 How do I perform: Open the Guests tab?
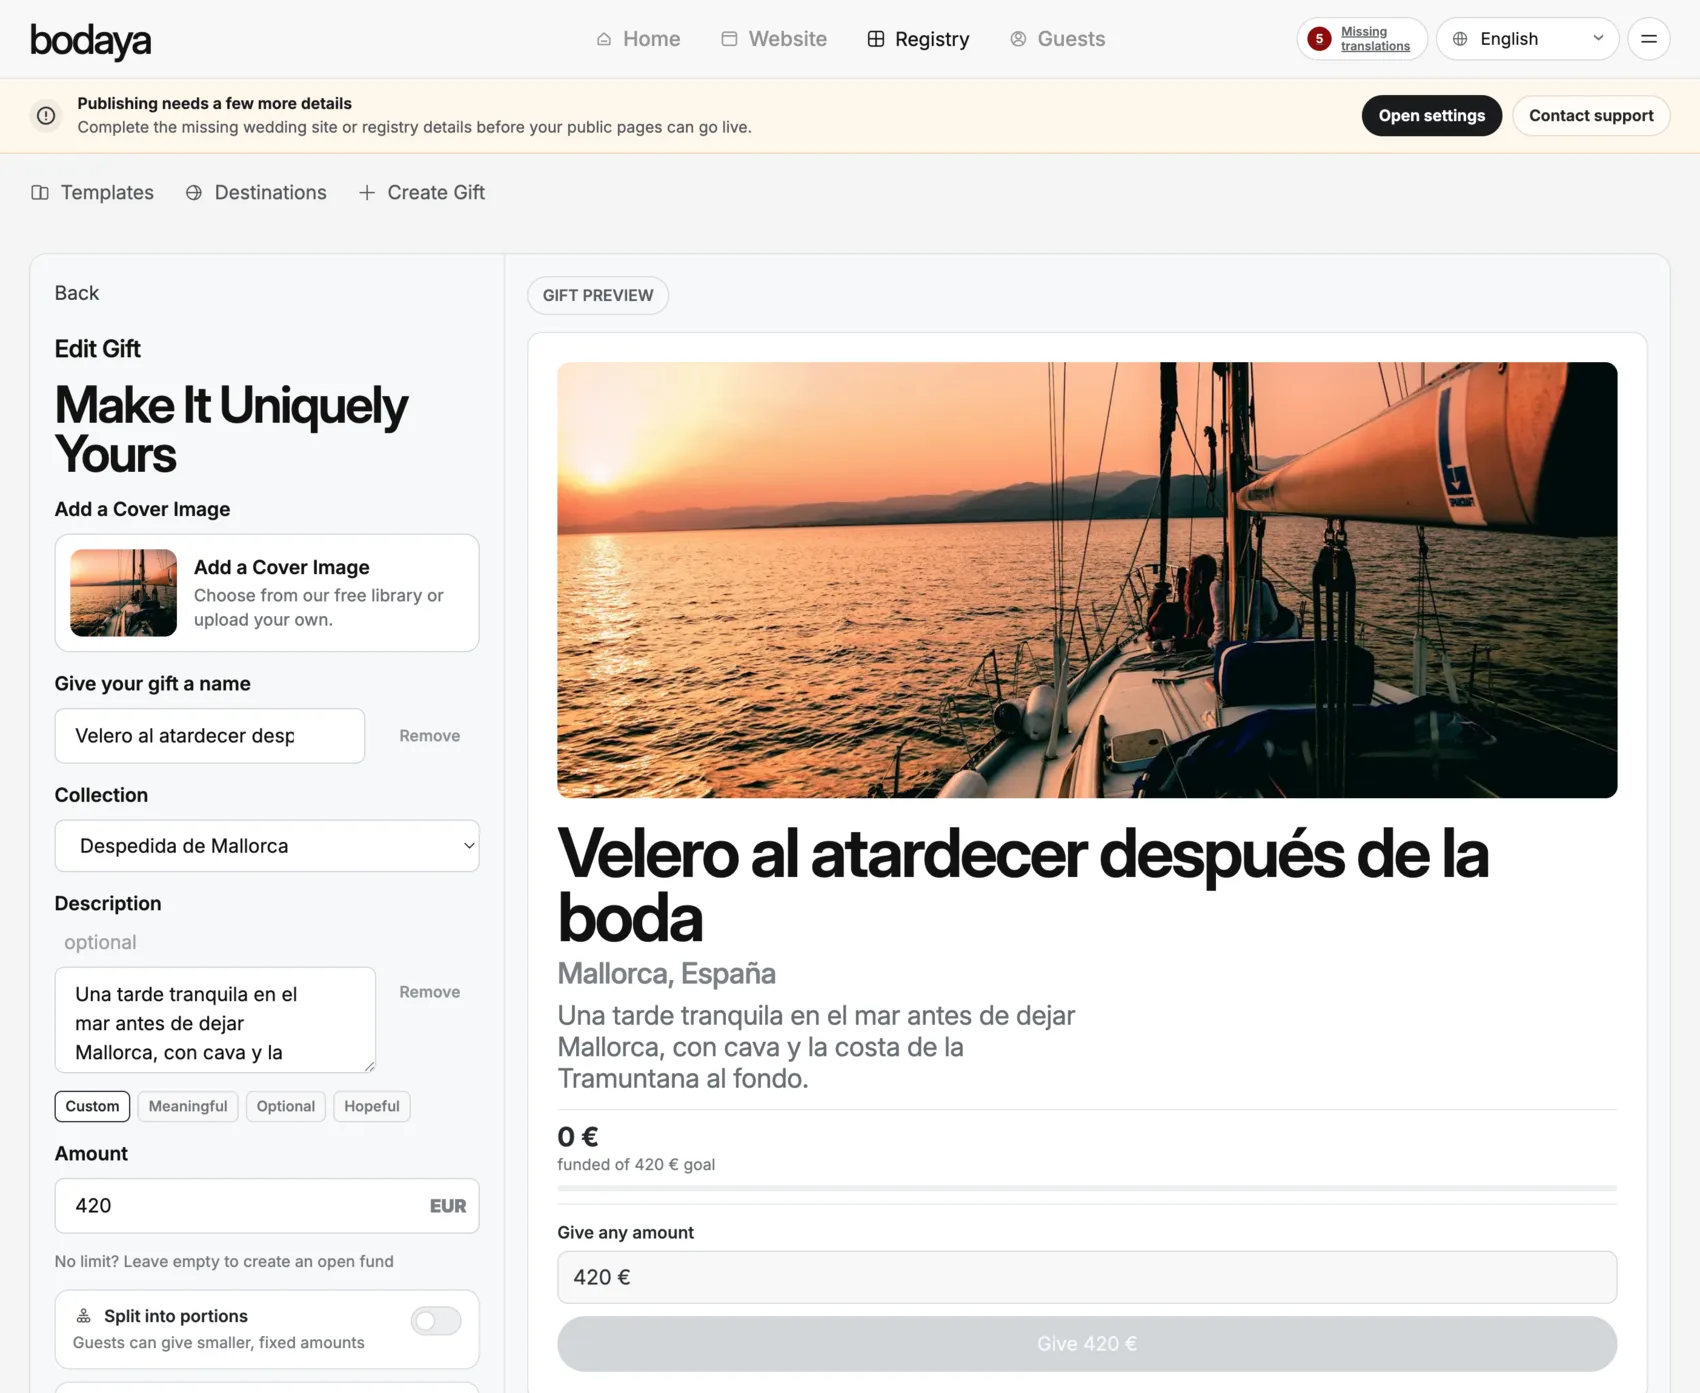(1057, 39)
